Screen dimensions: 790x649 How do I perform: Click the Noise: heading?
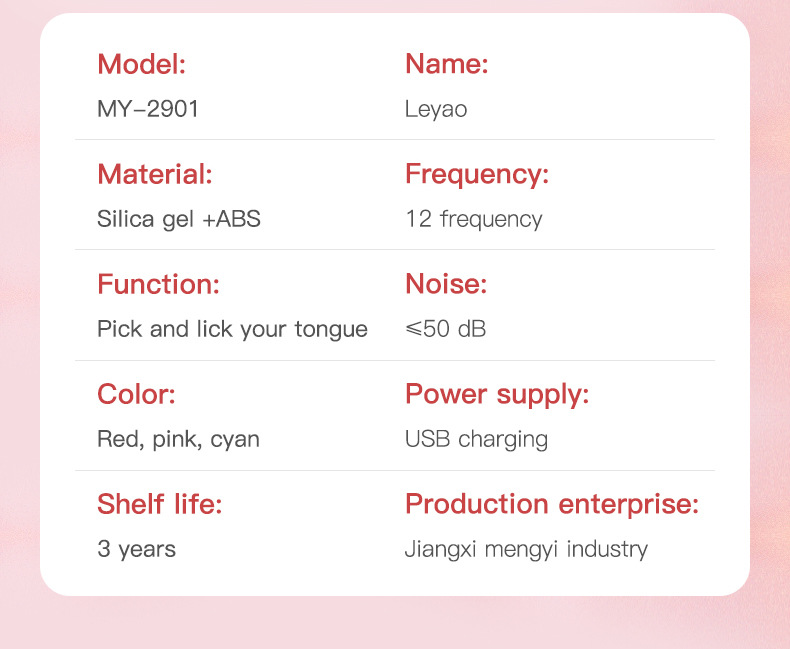(x=445, y=285)
